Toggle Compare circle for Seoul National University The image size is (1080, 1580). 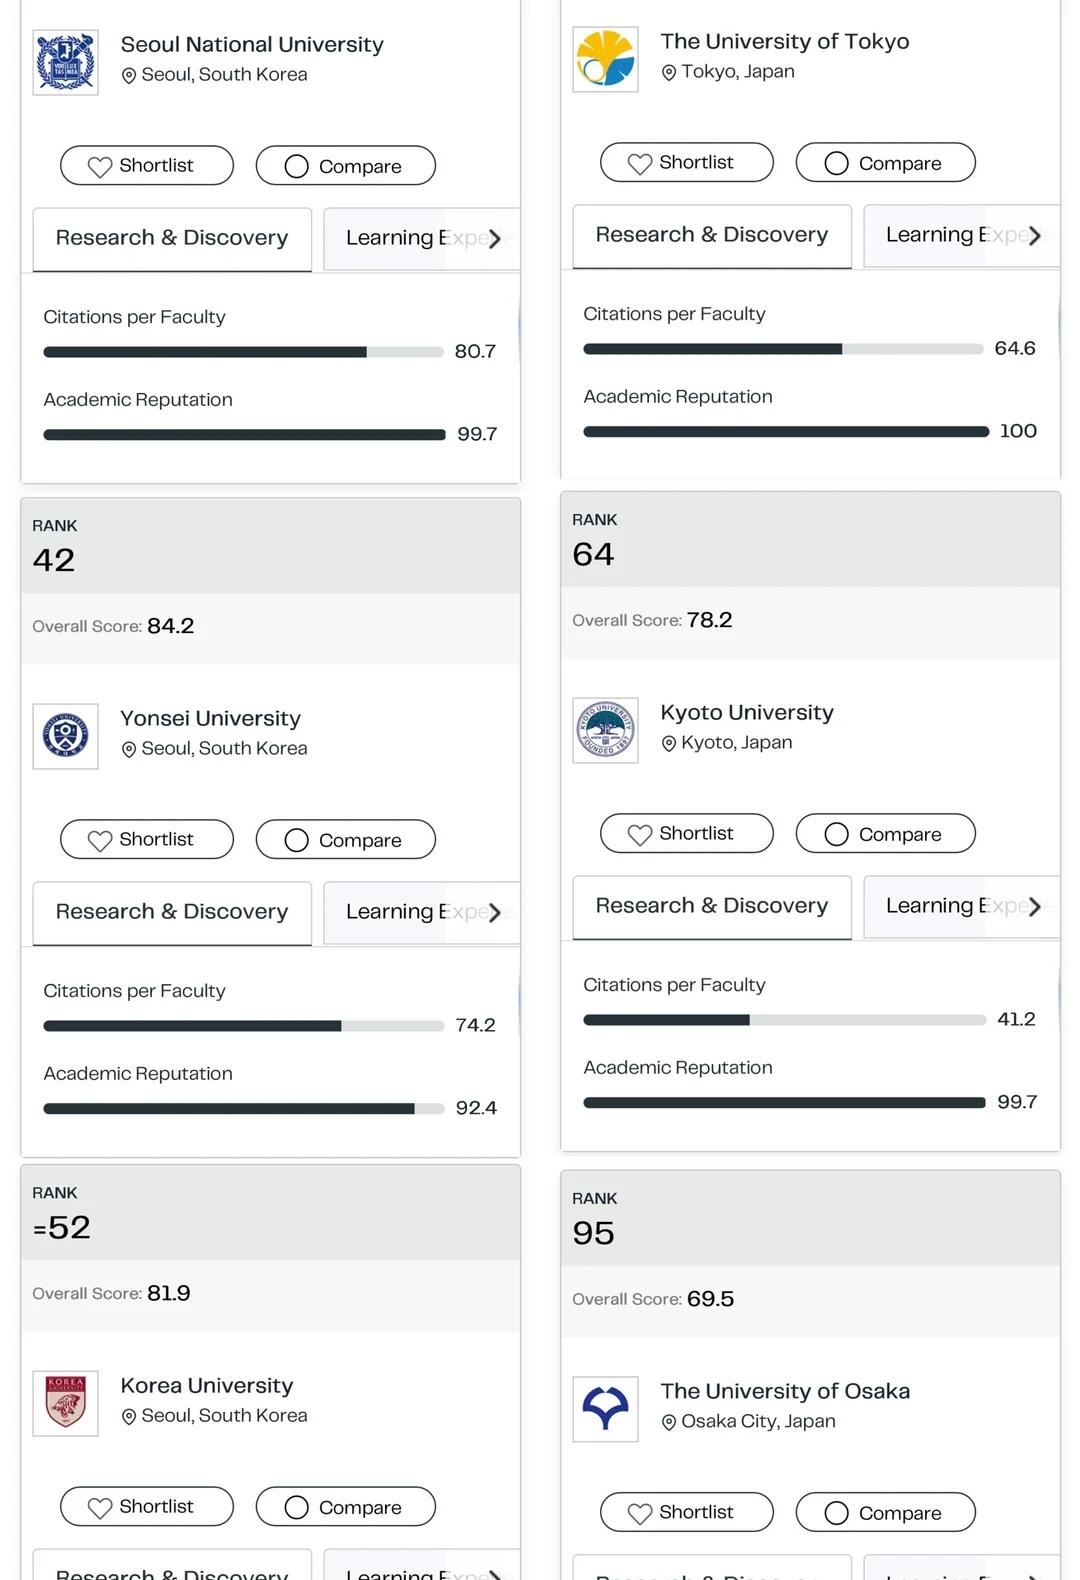[297, 166]
